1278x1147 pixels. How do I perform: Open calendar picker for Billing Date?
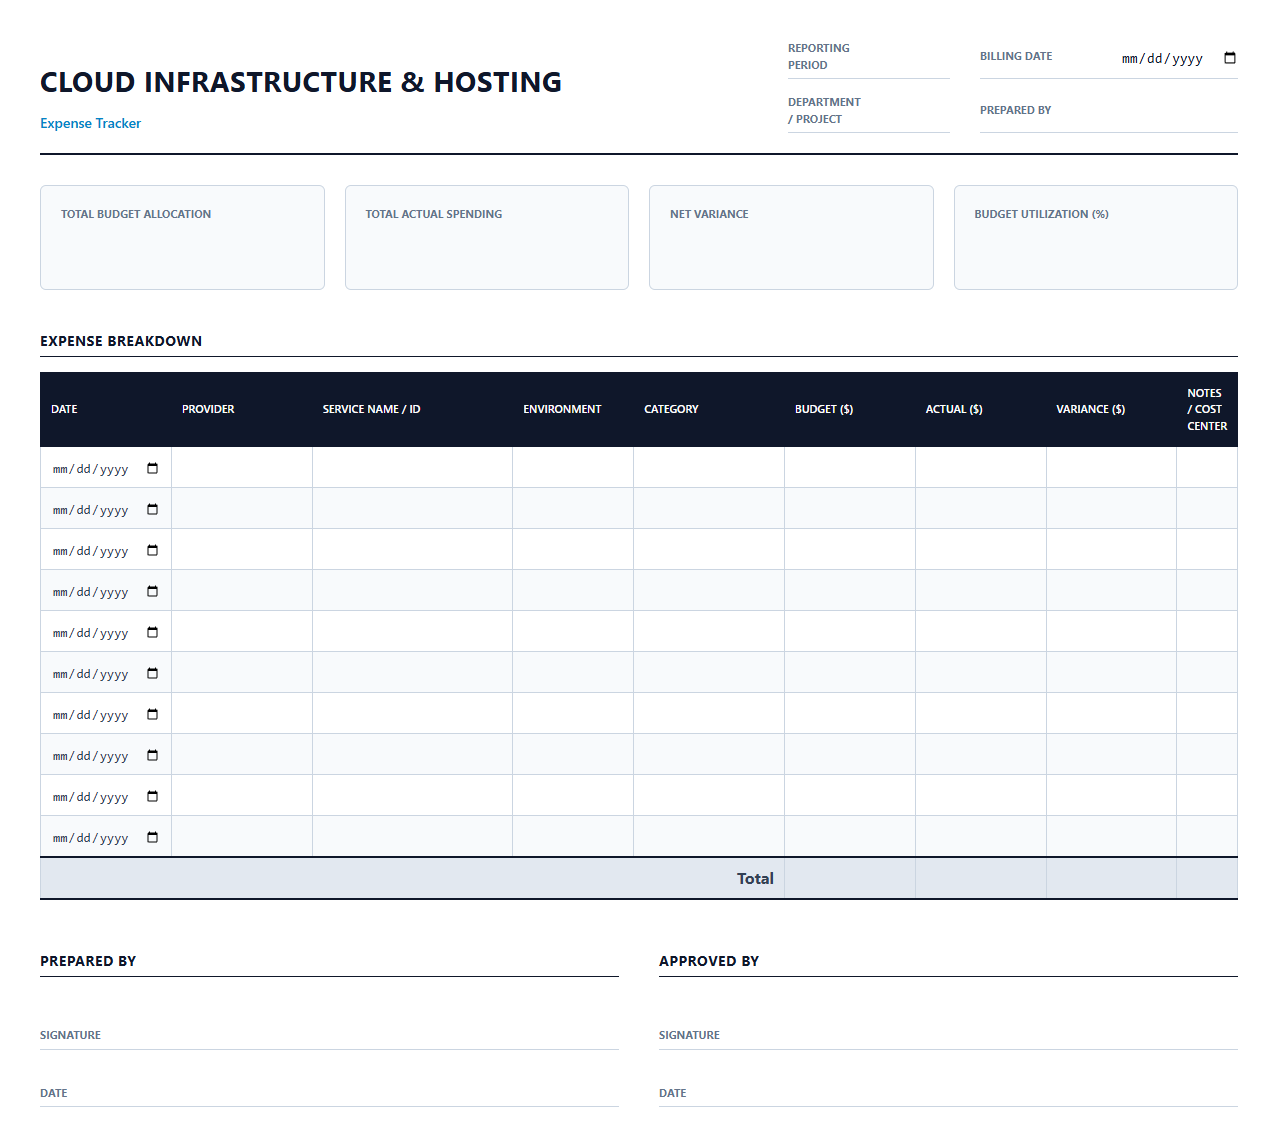pyautogui.click(x=1230, y=58)
